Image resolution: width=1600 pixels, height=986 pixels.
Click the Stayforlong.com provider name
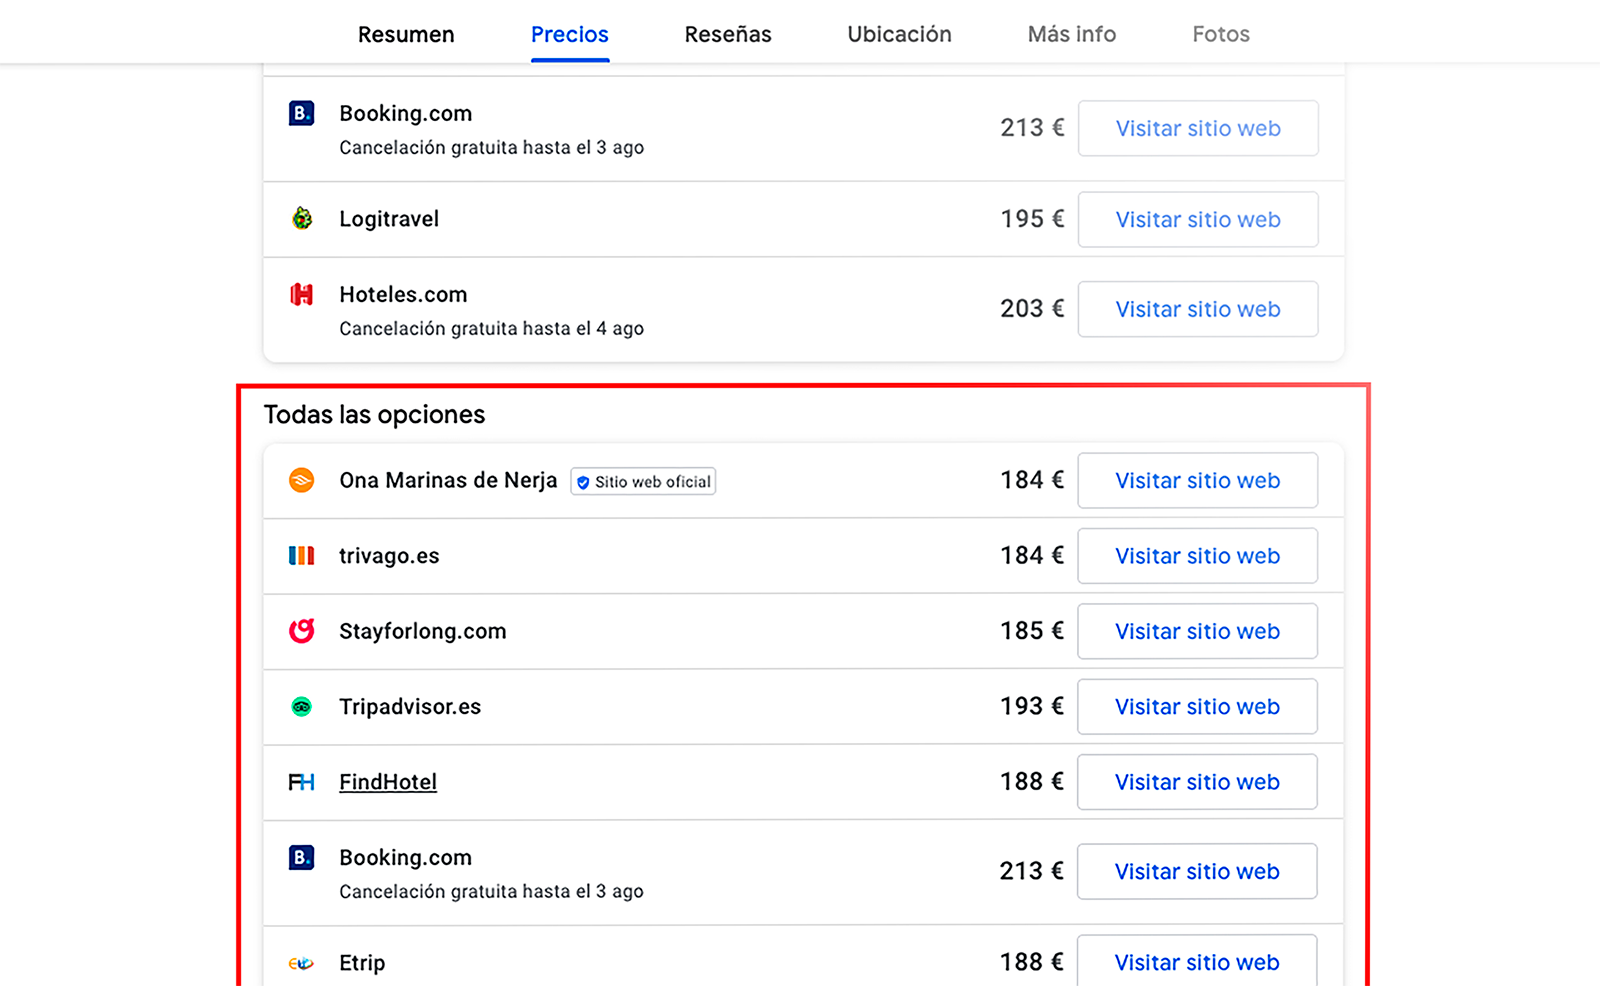(423, 631)
